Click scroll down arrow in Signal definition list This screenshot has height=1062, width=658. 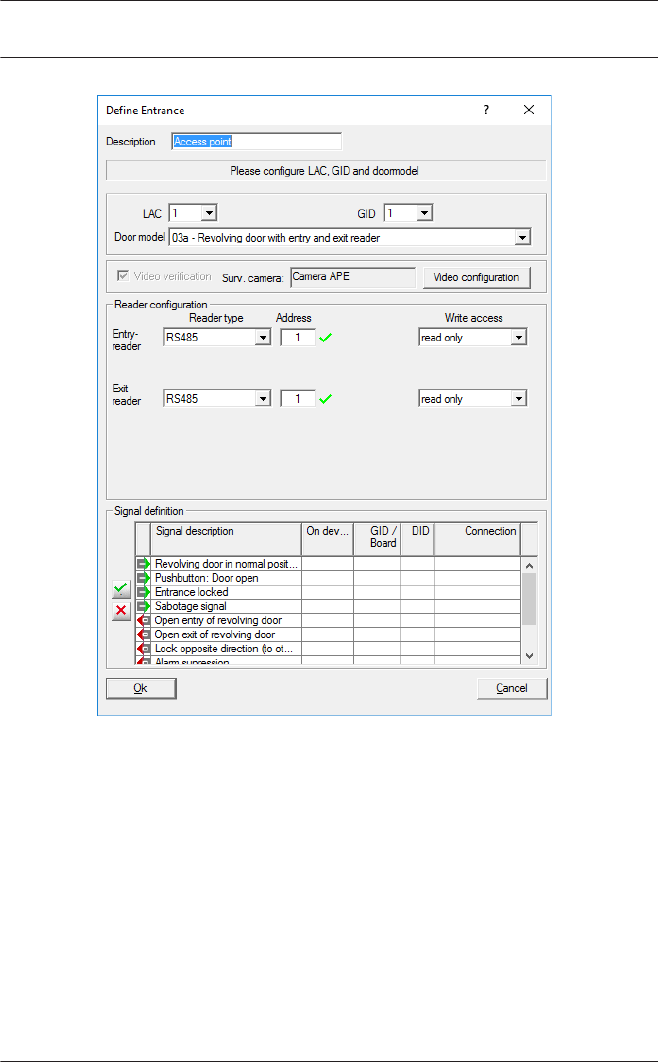click(529, 656)
